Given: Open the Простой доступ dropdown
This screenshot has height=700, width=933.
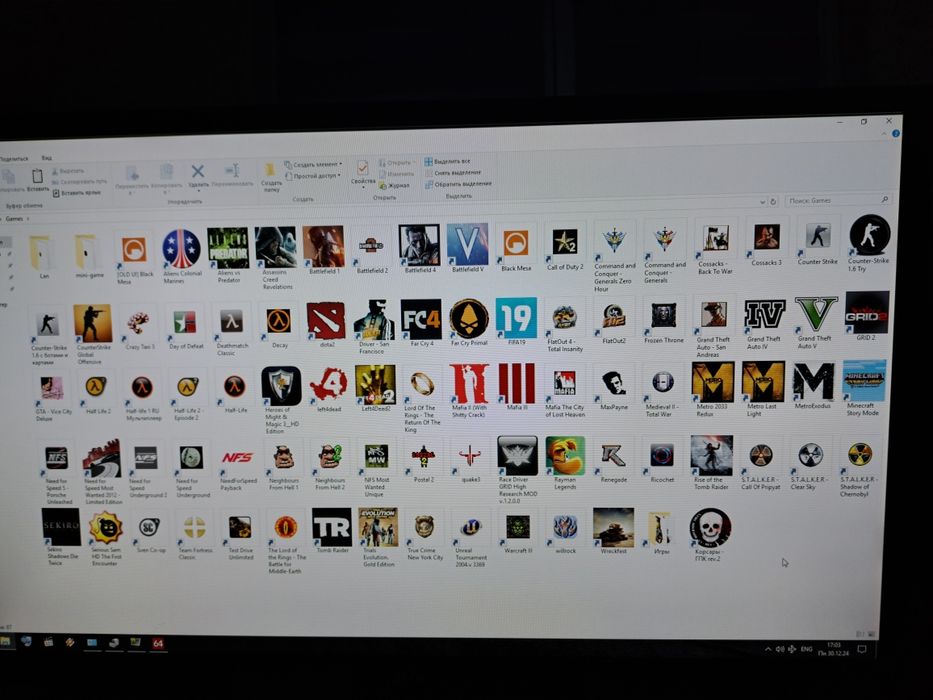Looking at the screenshot, I should (x=313, y=176).
